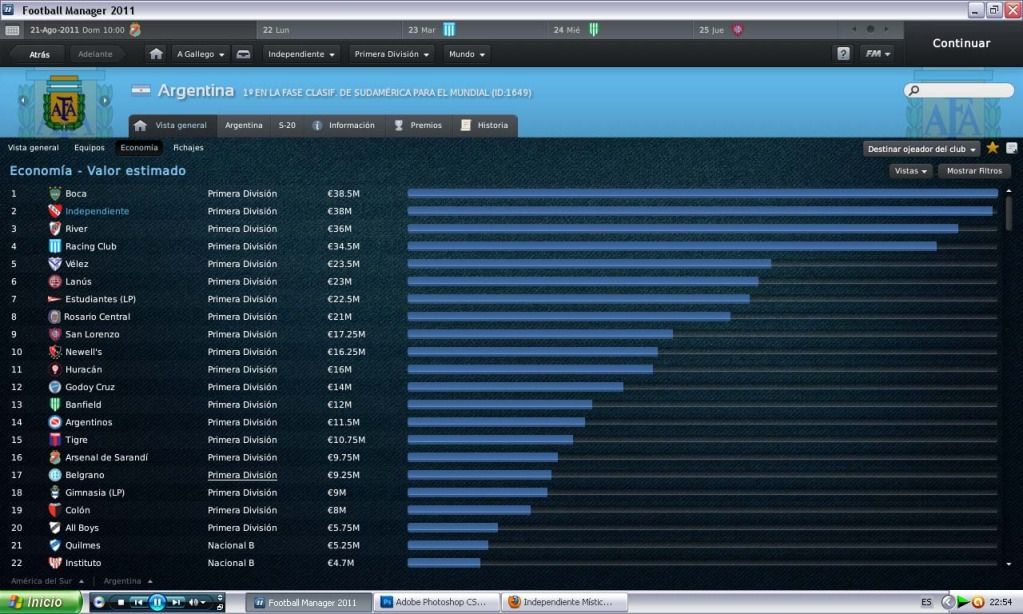Click the Colón club badge
This screenshot has width=1023, height=614.
(55, 510)
